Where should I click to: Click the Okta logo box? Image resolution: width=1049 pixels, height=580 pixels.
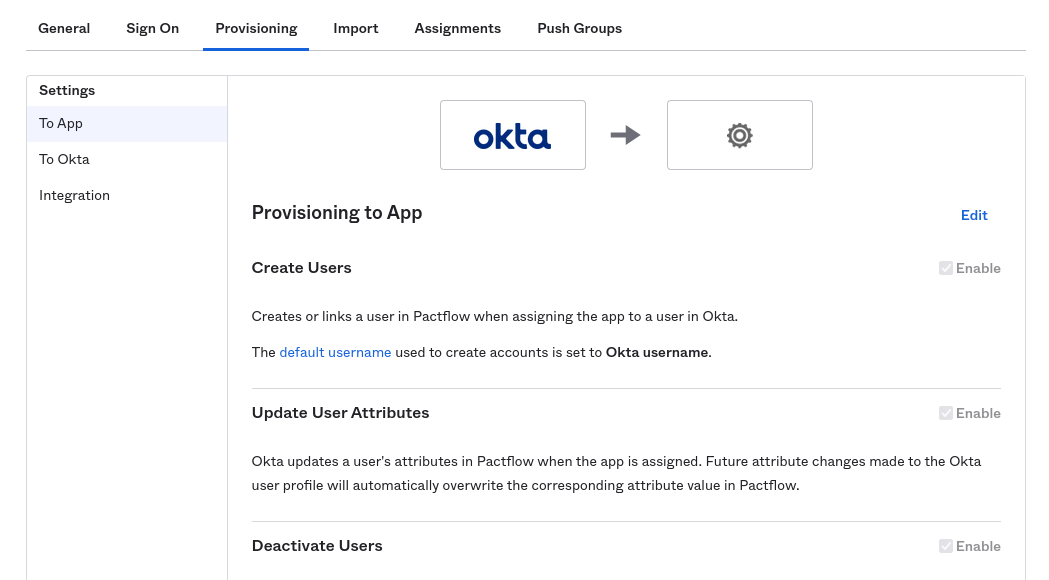point(512,135)
